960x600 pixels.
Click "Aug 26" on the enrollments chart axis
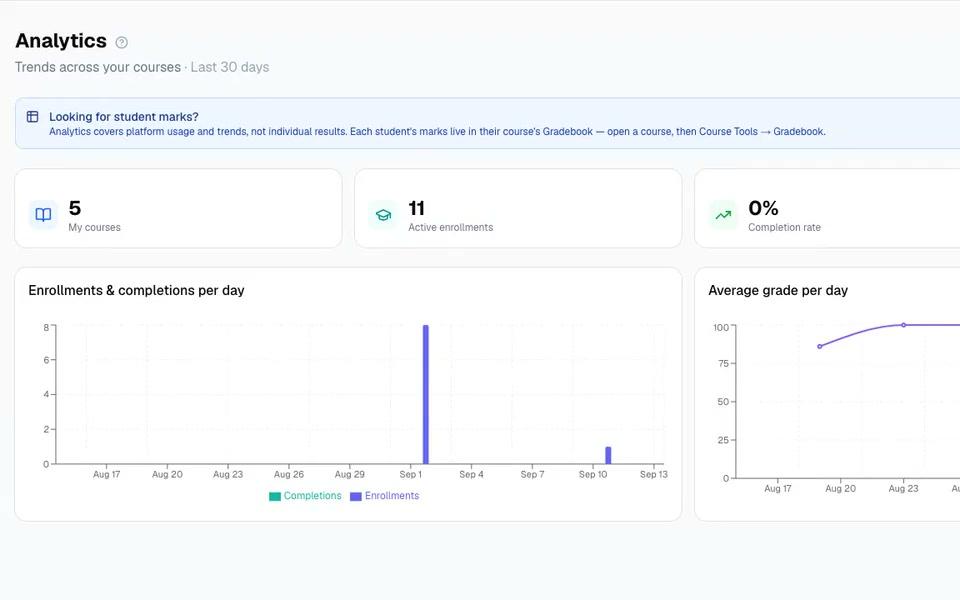289,474
